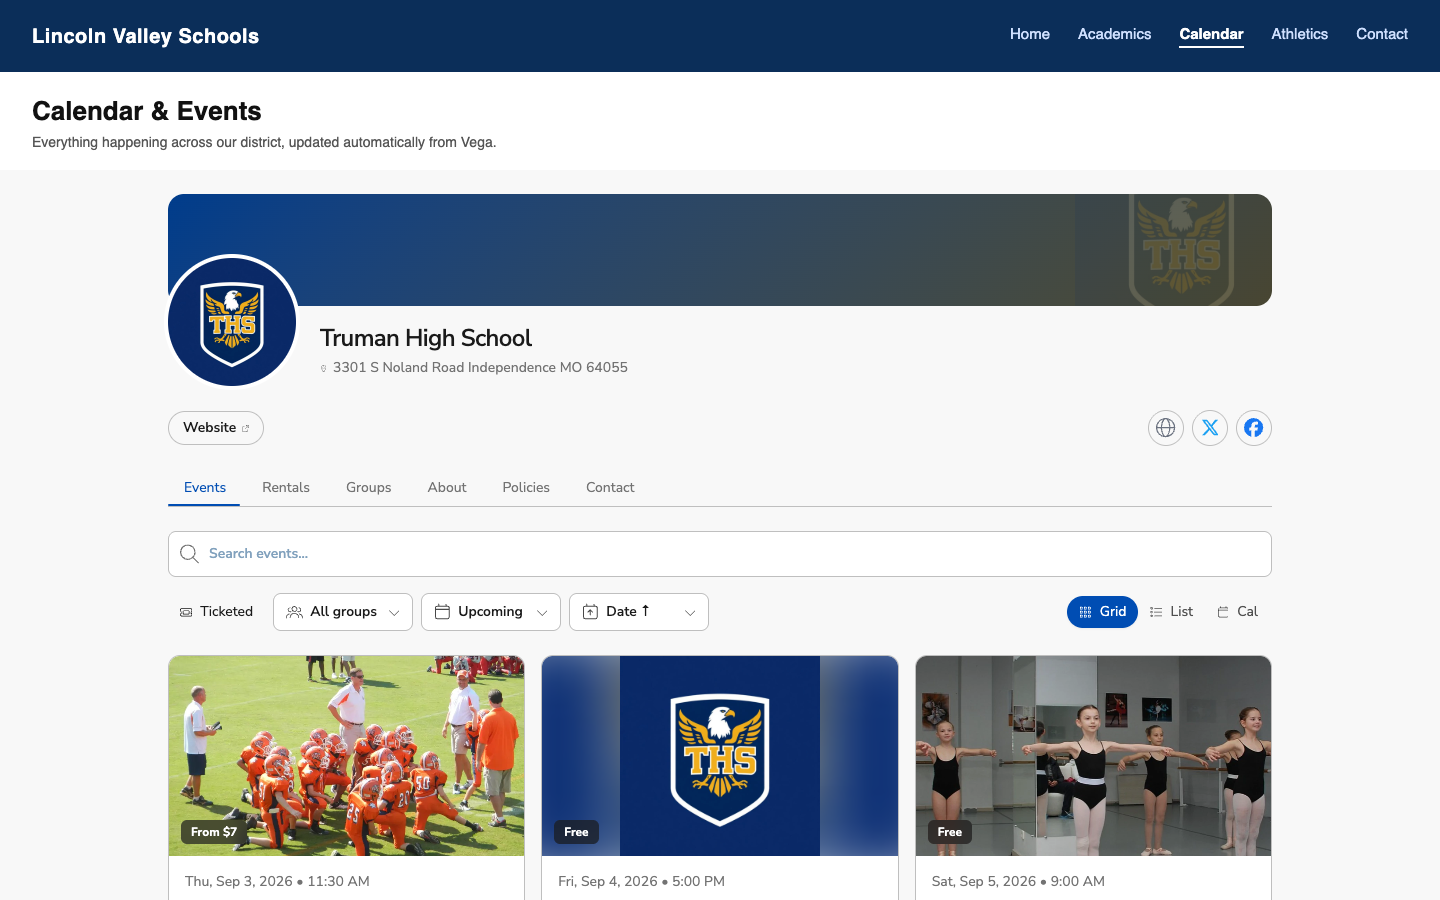Toggle the Ticketed filter
The height and width of the screenshot is (900, 1440).
(216, 612)
